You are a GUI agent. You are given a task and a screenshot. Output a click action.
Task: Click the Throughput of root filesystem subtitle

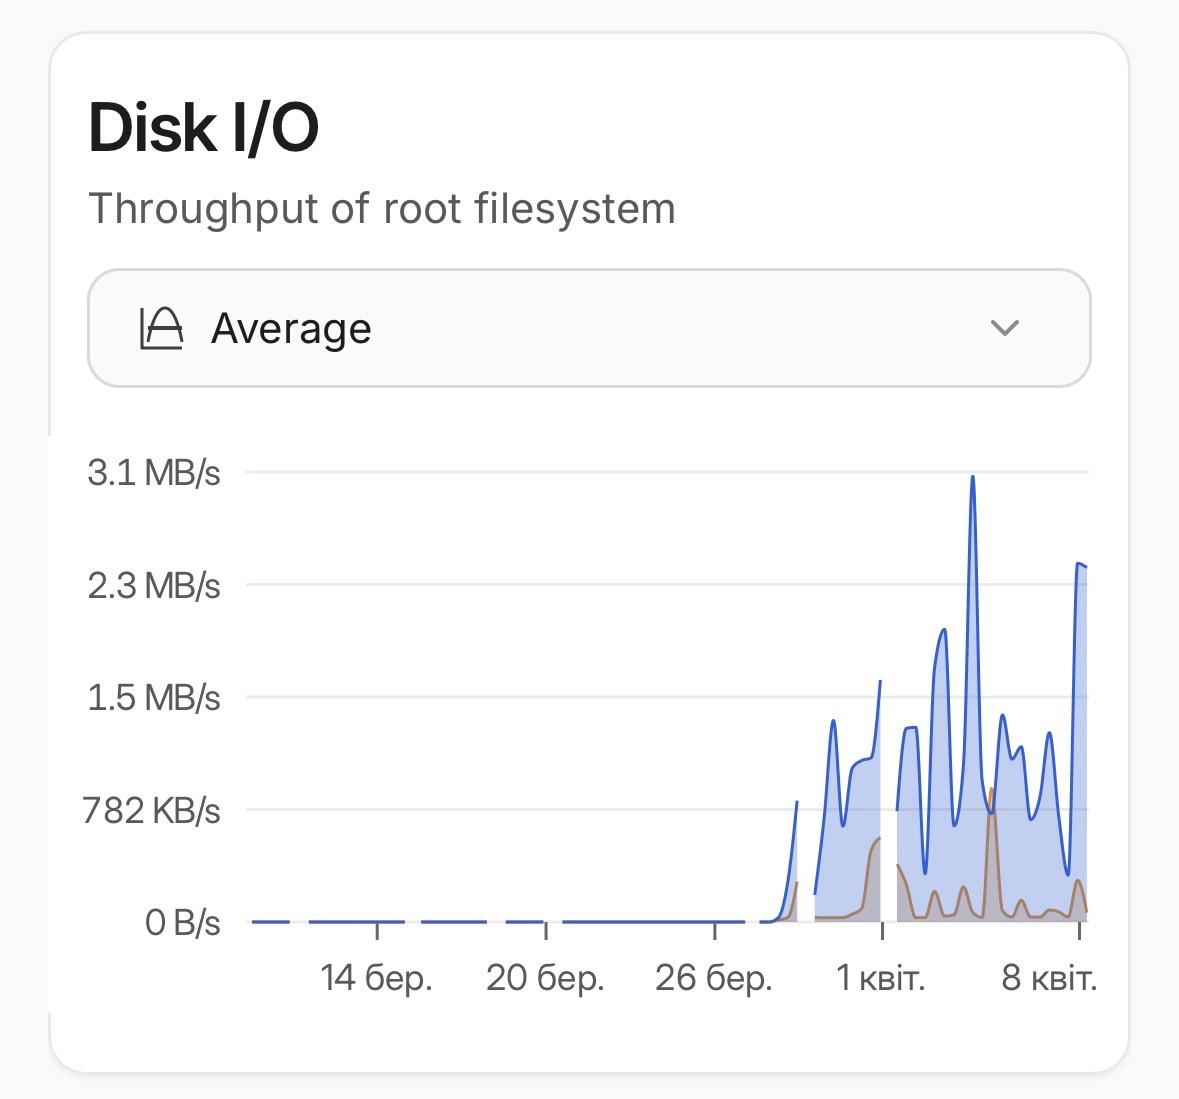[382, 209]
